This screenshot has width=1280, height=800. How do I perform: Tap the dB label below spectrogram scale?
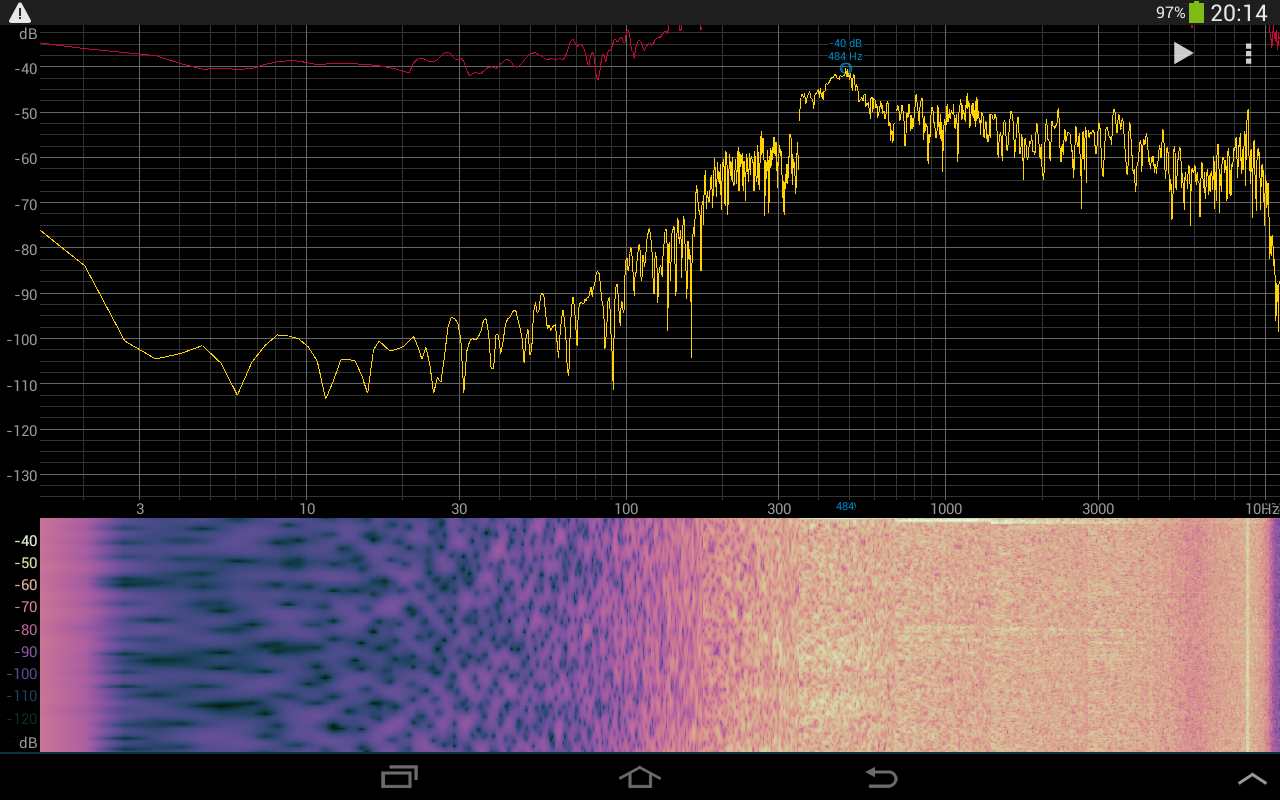(28, 742)
